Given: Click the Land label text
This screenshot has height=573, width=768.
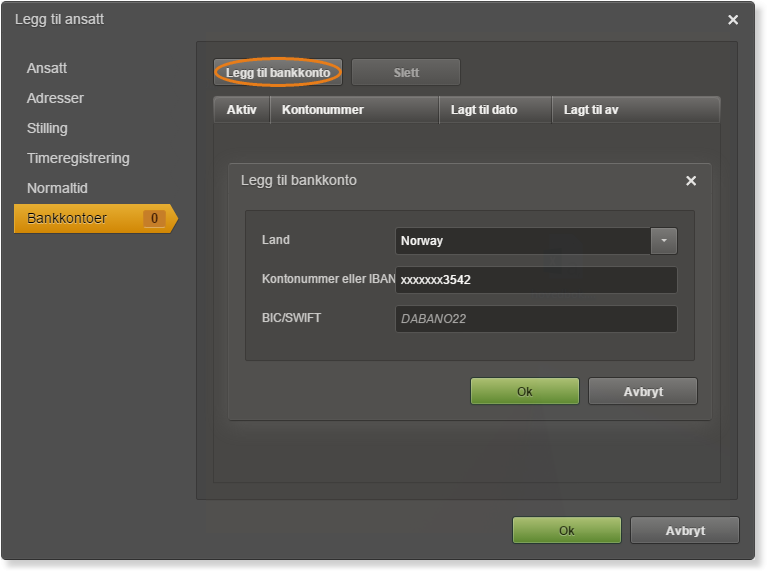Looking at the screenshot, I should (276, 240).
